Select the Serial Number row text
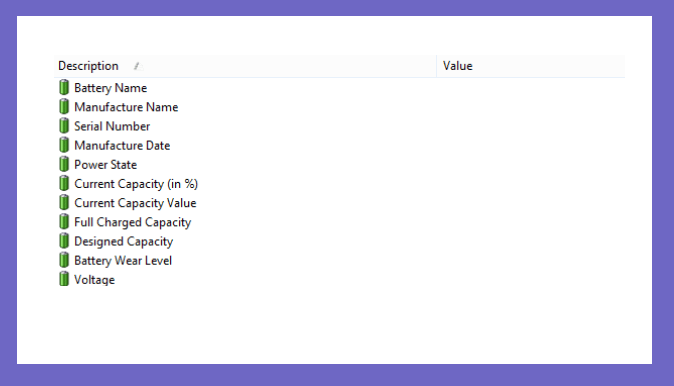Viewport: 674px width, 386px height. (x=112, y=126)
